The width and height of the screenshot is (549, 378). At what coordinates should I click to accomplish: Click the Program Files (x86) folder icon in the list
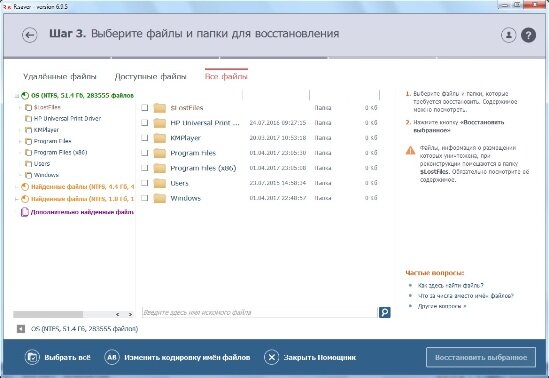(160, 168)
